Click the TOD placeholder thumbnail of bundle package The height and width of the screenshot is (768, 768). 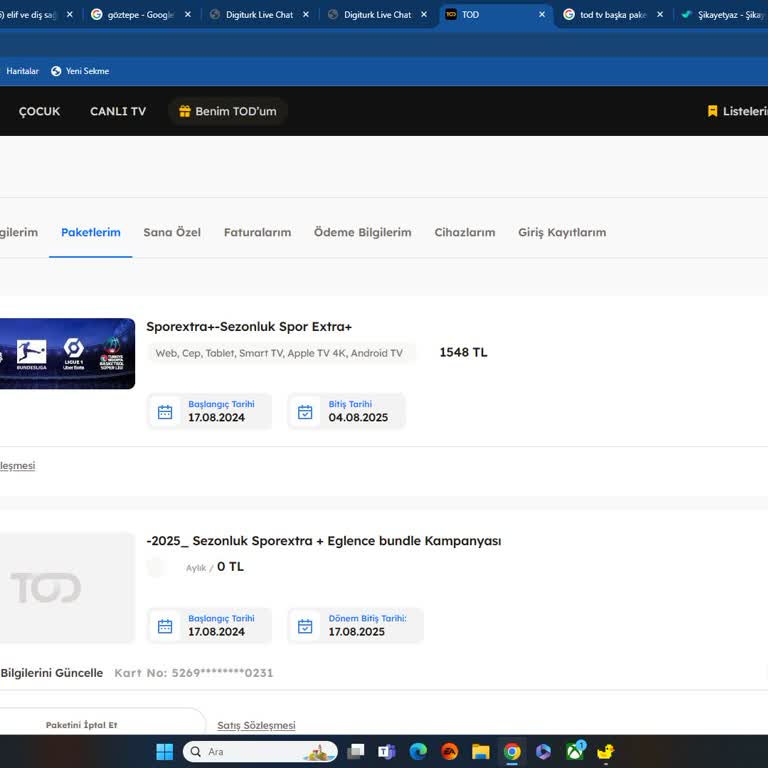click(x=67, y=588)
